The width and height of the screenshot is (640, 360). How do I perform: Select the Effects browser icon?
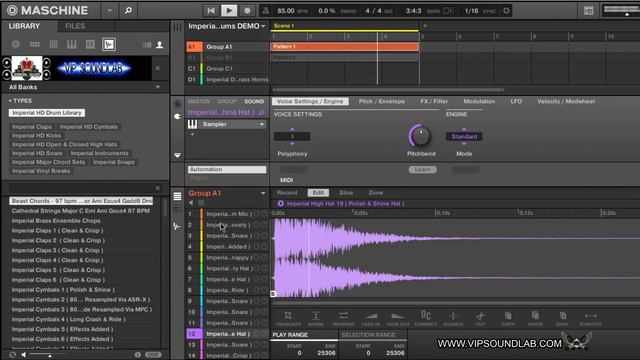pos(90,44)
